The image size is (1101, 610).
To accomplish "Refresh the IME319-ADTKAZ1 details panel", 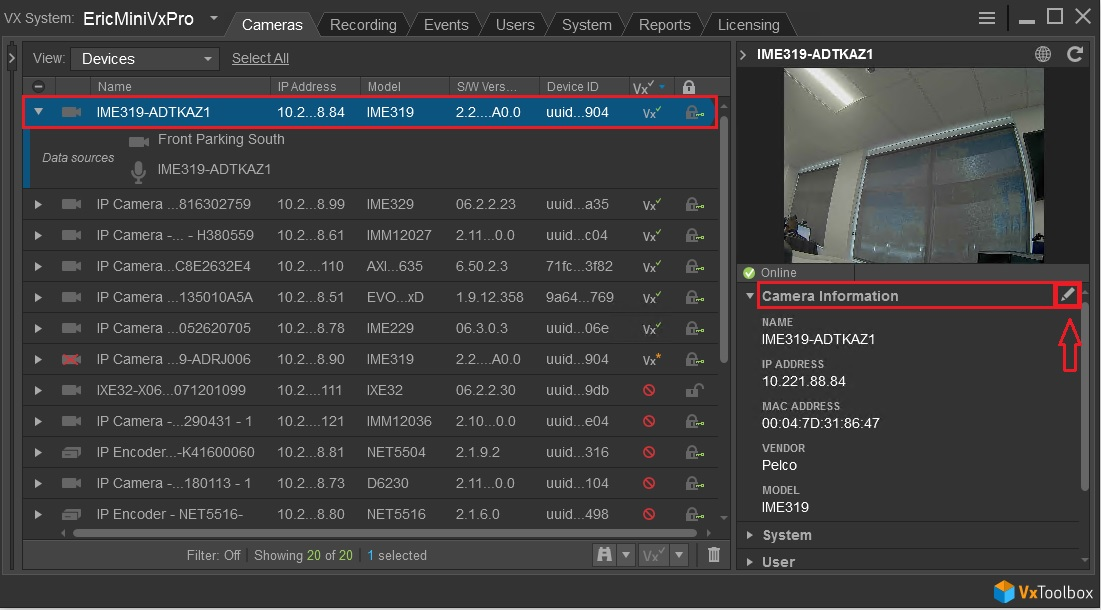I will point(1075,54).
